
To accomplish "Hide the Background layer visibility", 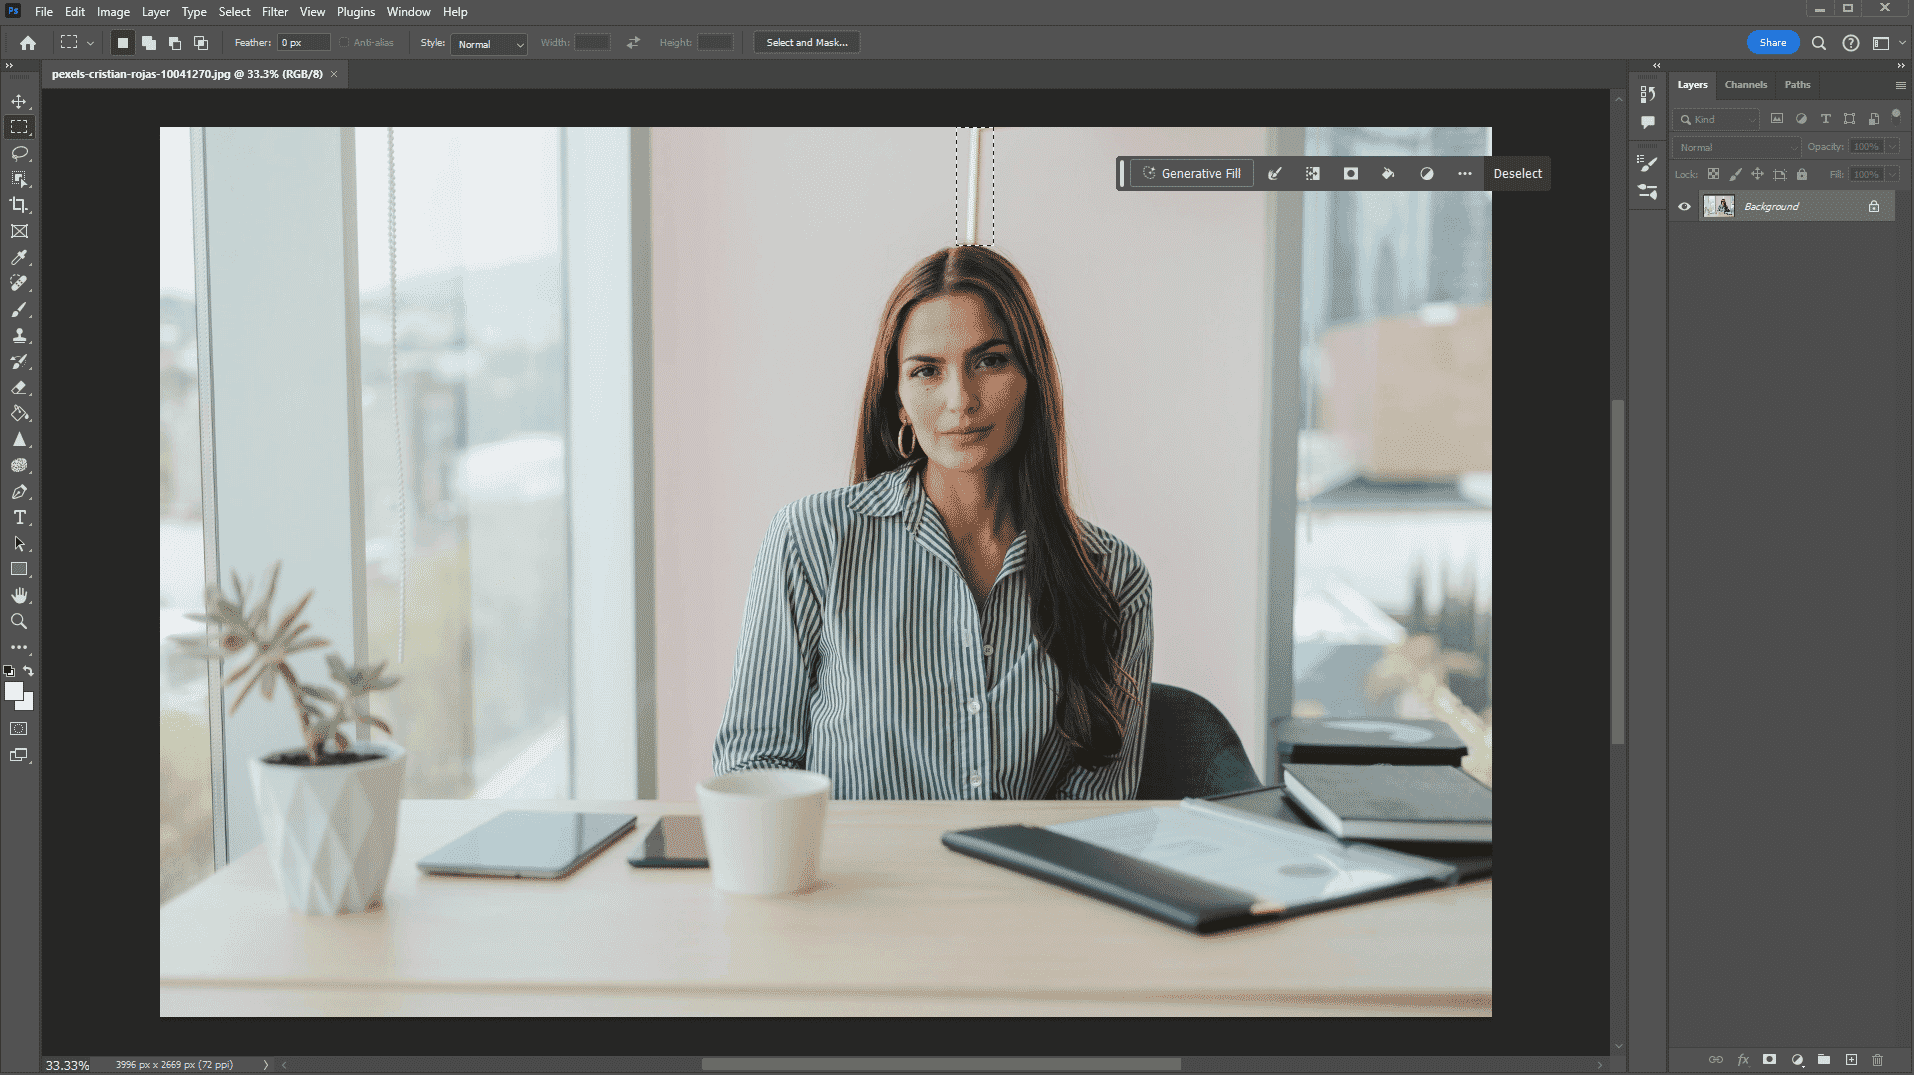I will [x=1684, y=206].
